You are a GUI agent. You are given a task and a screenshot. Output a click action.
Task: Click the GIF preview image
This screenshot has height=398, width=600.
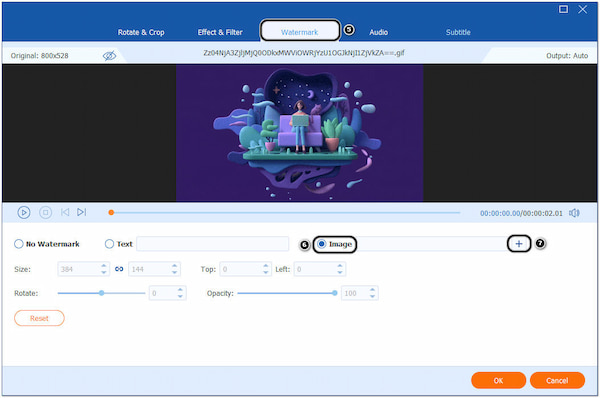tap(300, 133)
